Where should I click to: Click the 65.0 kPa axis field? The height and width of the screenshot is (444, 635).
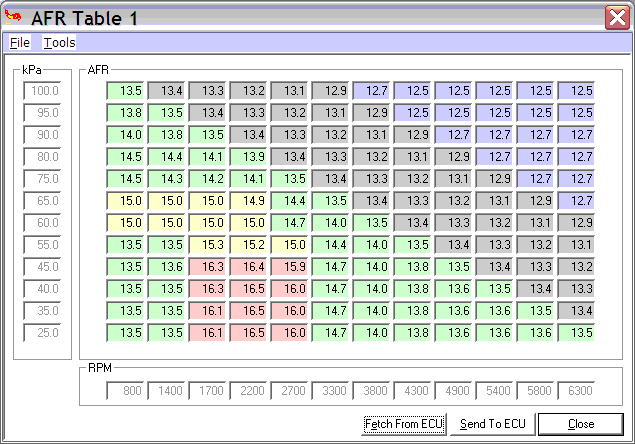(44, 201)
